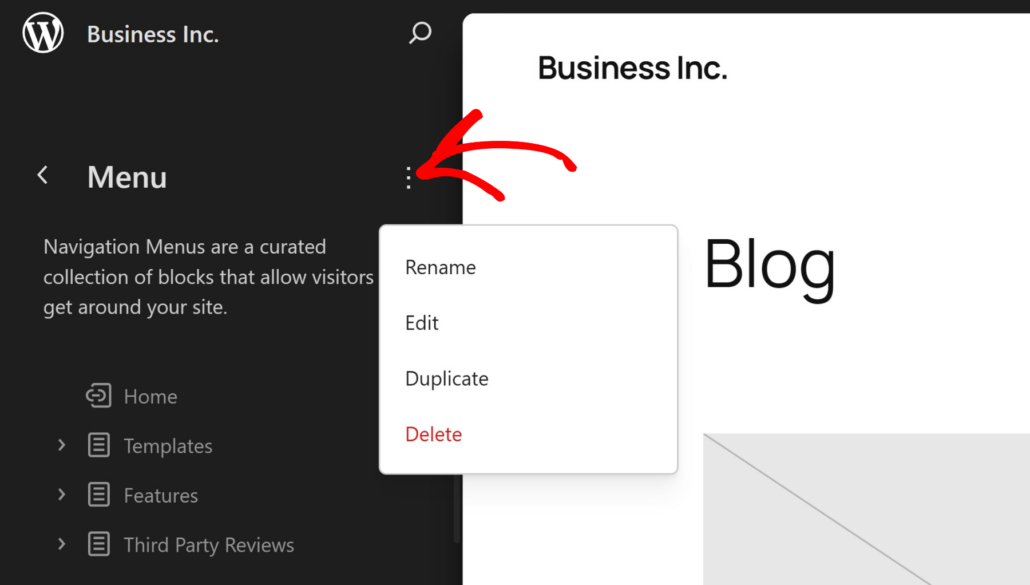Open the three-dot options menu beside Menu
Image resolution: width=1030 pixels, height=585 pixels.
coord(408,177)
